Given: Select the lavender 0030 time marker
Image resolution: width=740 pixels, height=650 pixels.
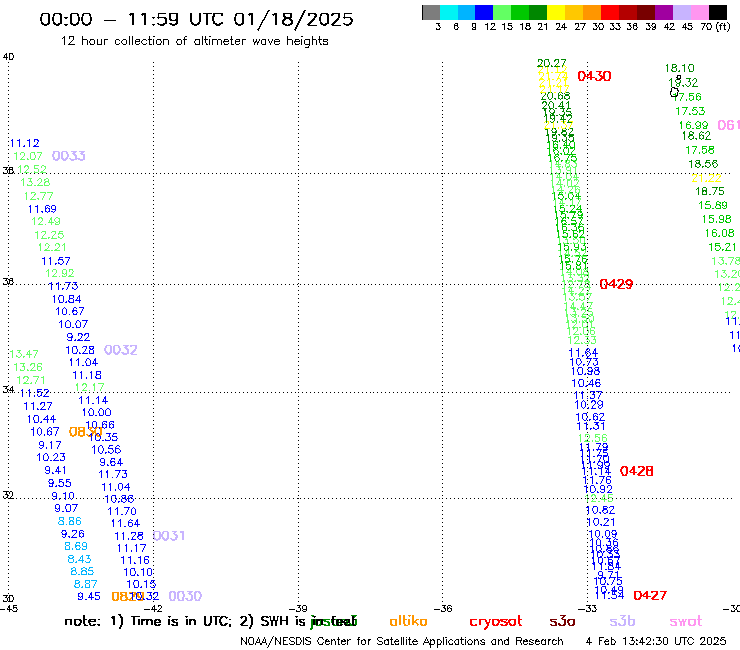Looking at the screenshot, I should coord(185,596).
